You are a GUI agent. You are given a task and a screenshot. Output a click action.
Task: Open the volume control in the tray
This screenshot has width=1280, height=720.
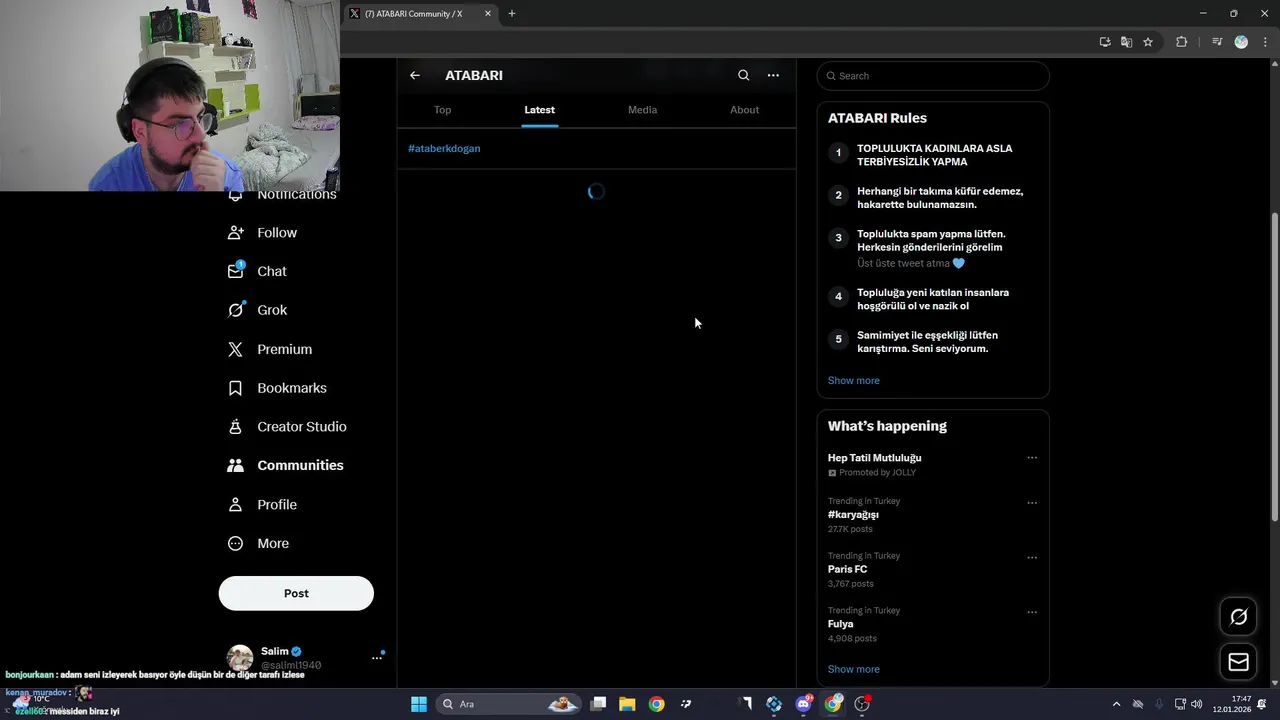(x=1197, y=704)
